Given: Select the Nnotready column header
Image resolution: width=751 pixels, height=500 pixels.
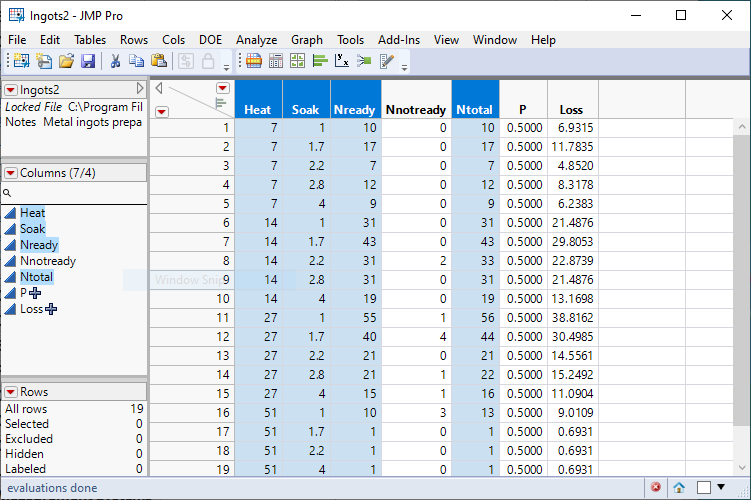Looking at the screenshot, I should [x=416, y=110].
